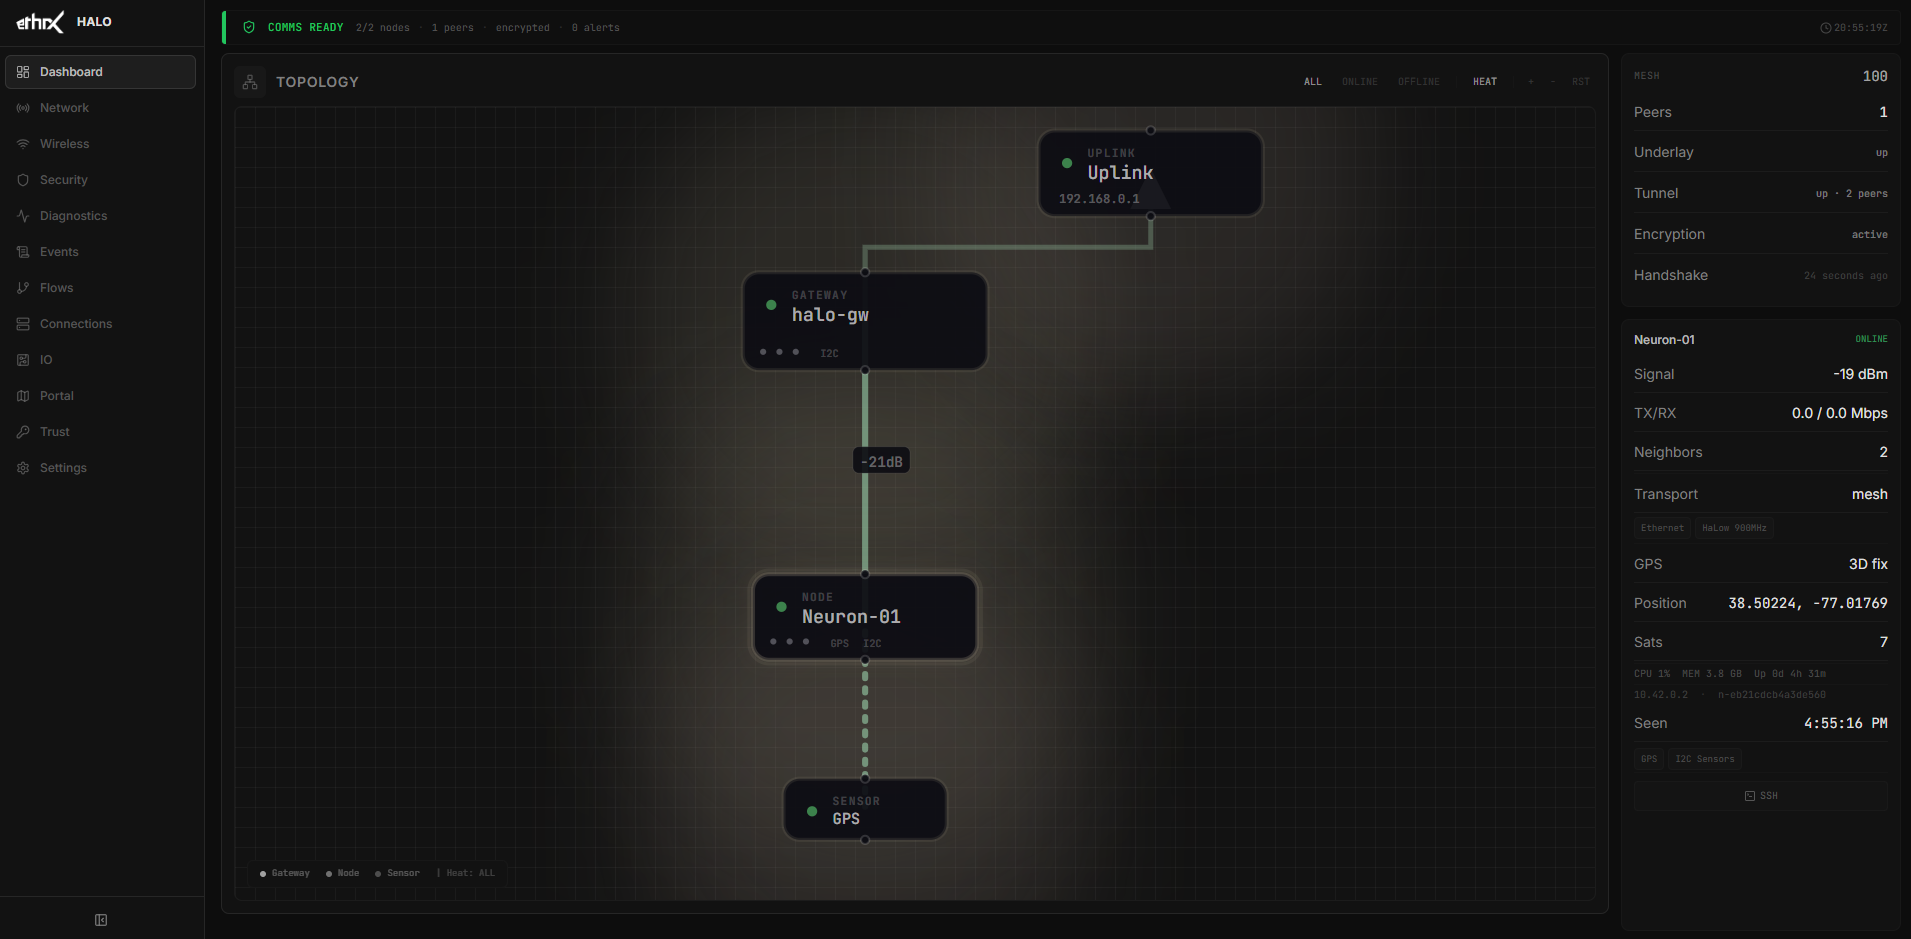
Task: Click the Portal map icon
Action: pyautogui.click(x=23, y=396)
